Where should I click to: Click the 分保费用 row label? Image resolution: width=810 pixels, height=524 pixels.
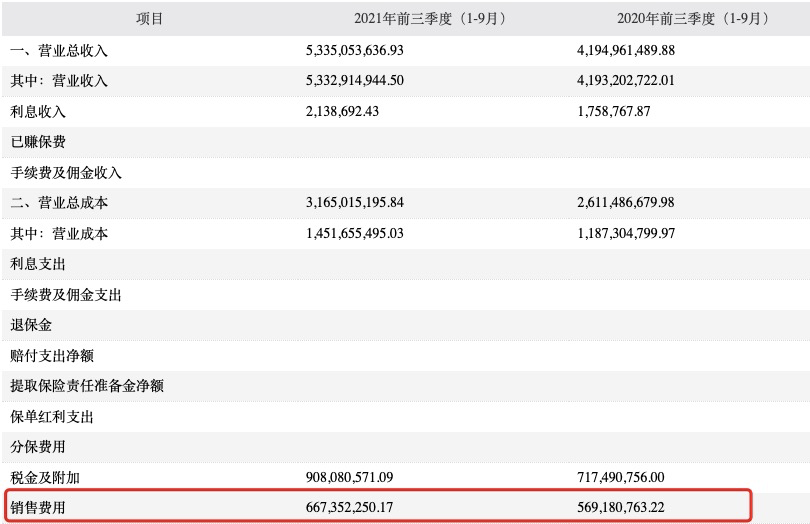[x=38, y=447]
